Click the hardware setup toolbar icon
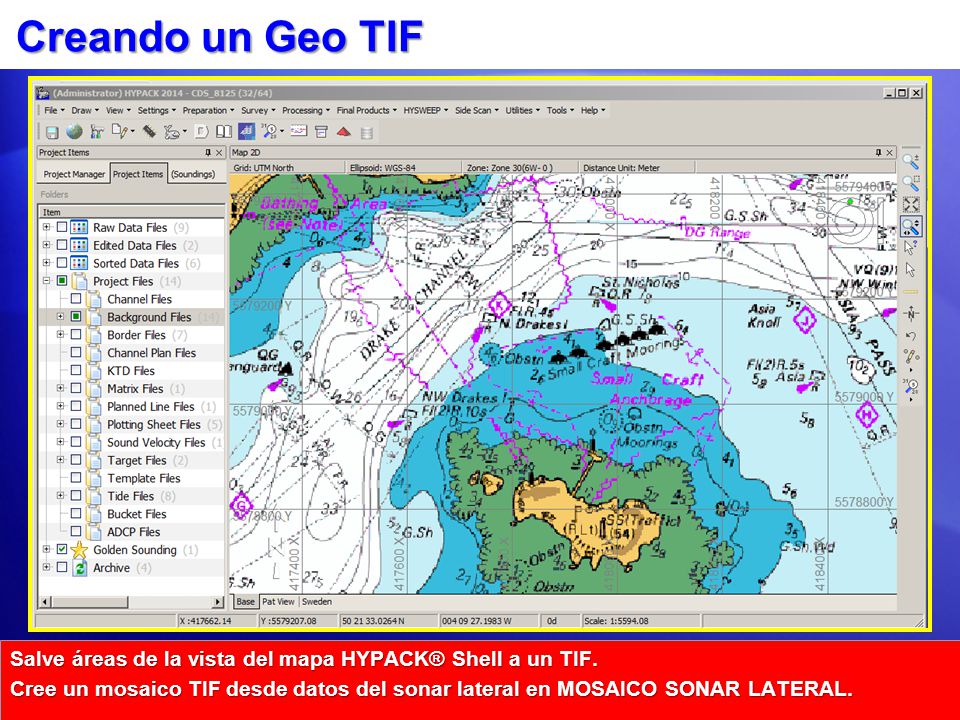This screenshot has height=720, width=960. click(96, 132)
